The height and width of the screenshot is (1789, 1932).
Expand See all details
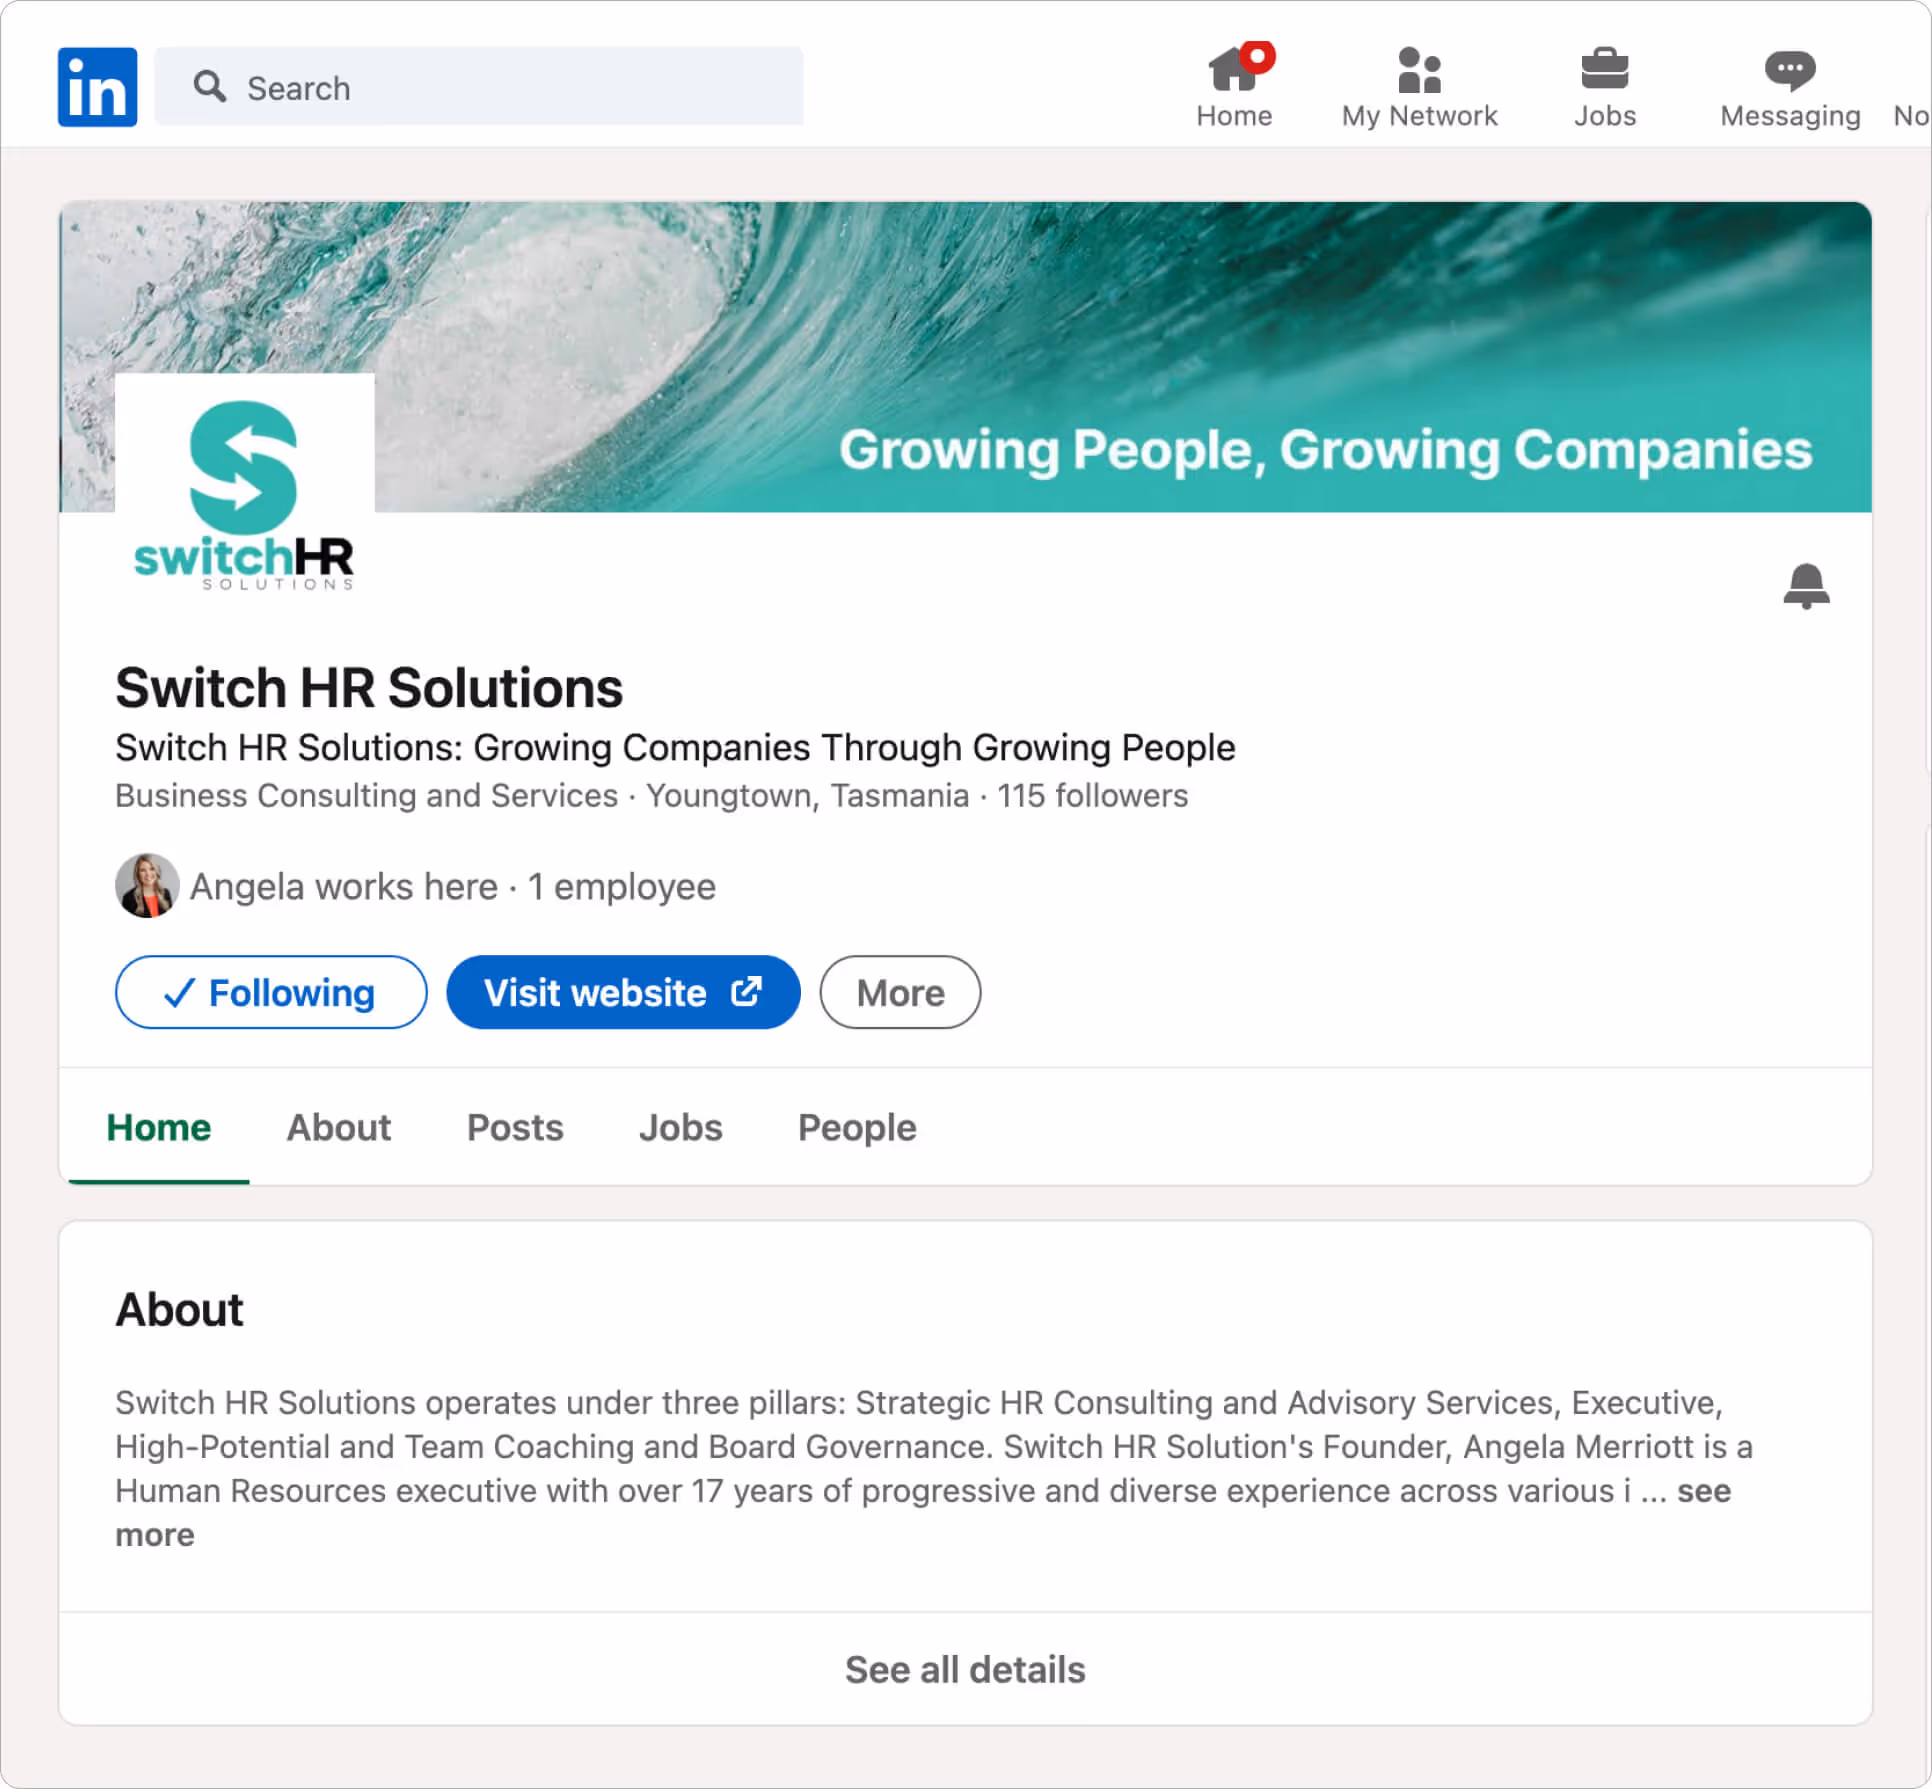pyautogui.click(x=964, y=1669)
